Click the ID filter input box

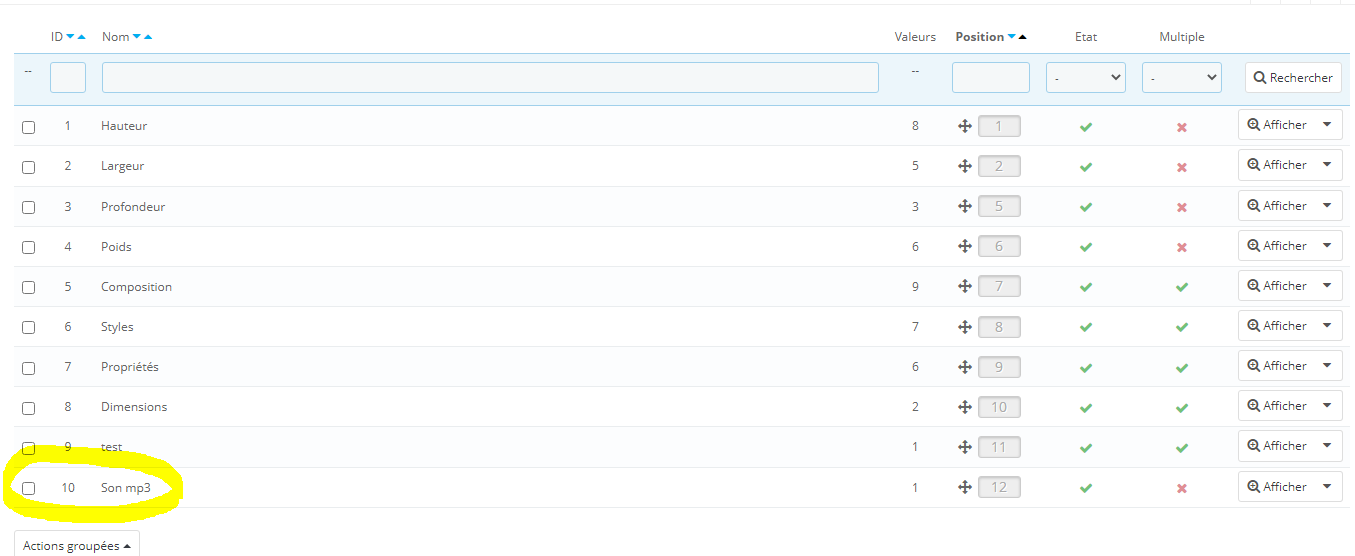[68, 77]
